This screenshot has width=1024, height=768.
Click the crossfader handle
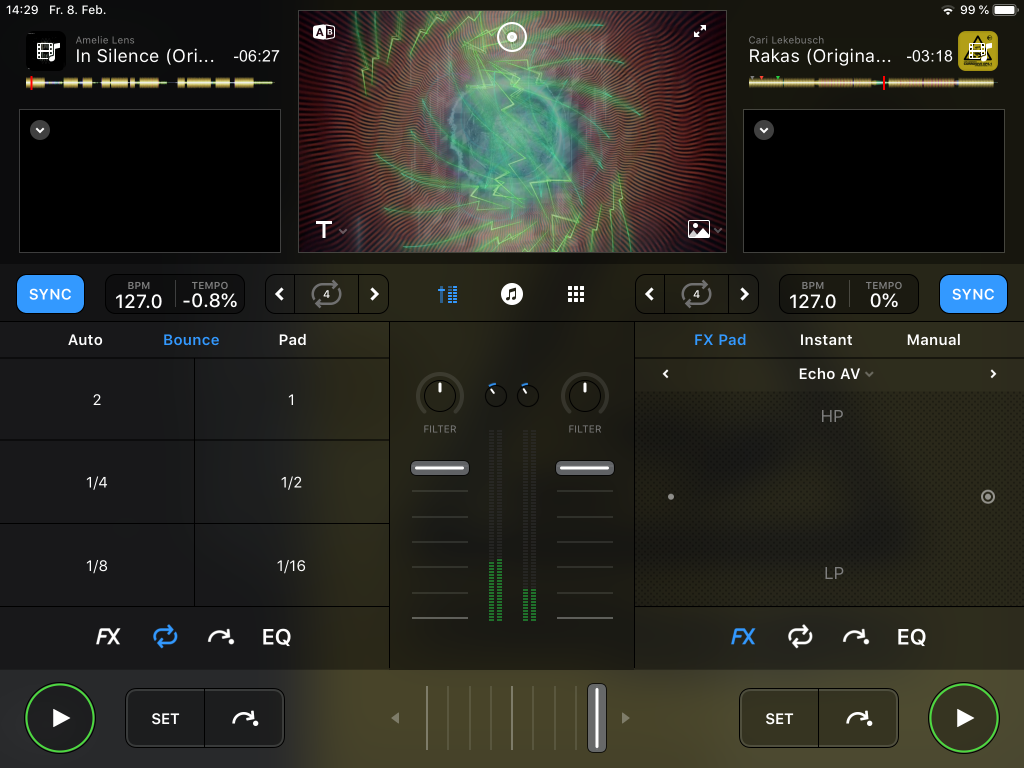point(597,718)
